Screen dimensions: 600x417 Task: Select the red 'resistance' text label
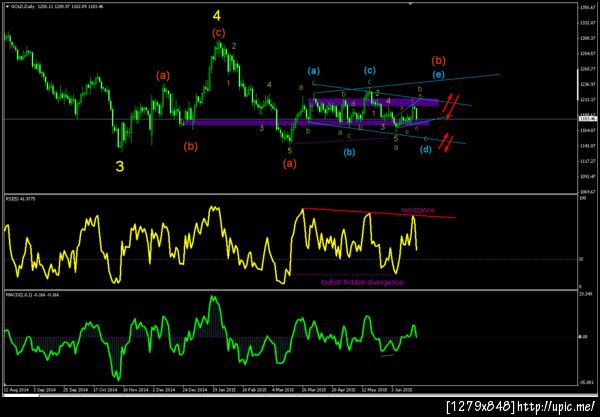418,210
